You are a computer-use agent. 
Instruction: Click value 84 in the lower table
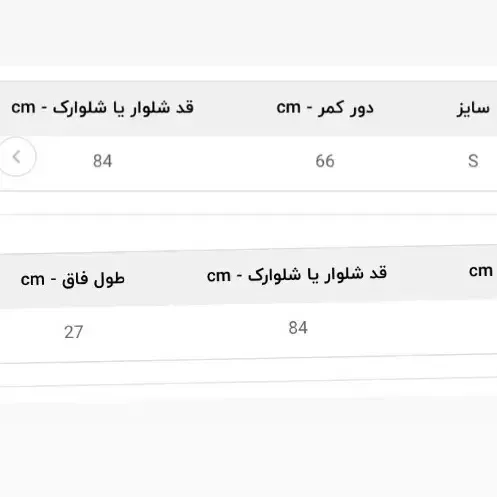click(298, 328)
